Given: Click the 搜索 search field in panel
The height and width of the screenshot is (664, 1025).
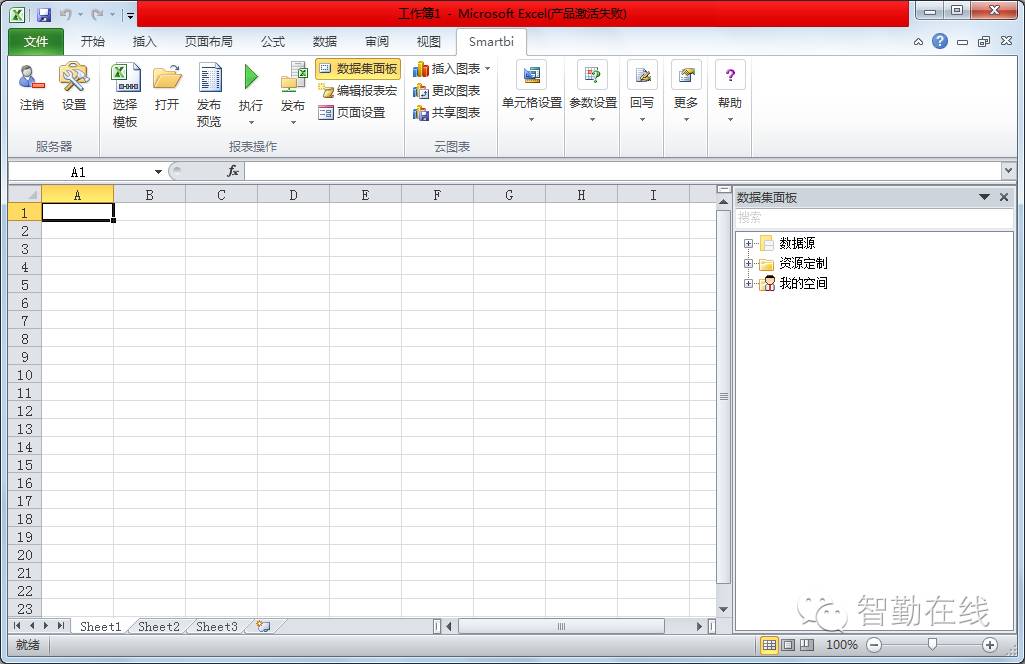Looking at the screenshot, I should tap(873, 218).
